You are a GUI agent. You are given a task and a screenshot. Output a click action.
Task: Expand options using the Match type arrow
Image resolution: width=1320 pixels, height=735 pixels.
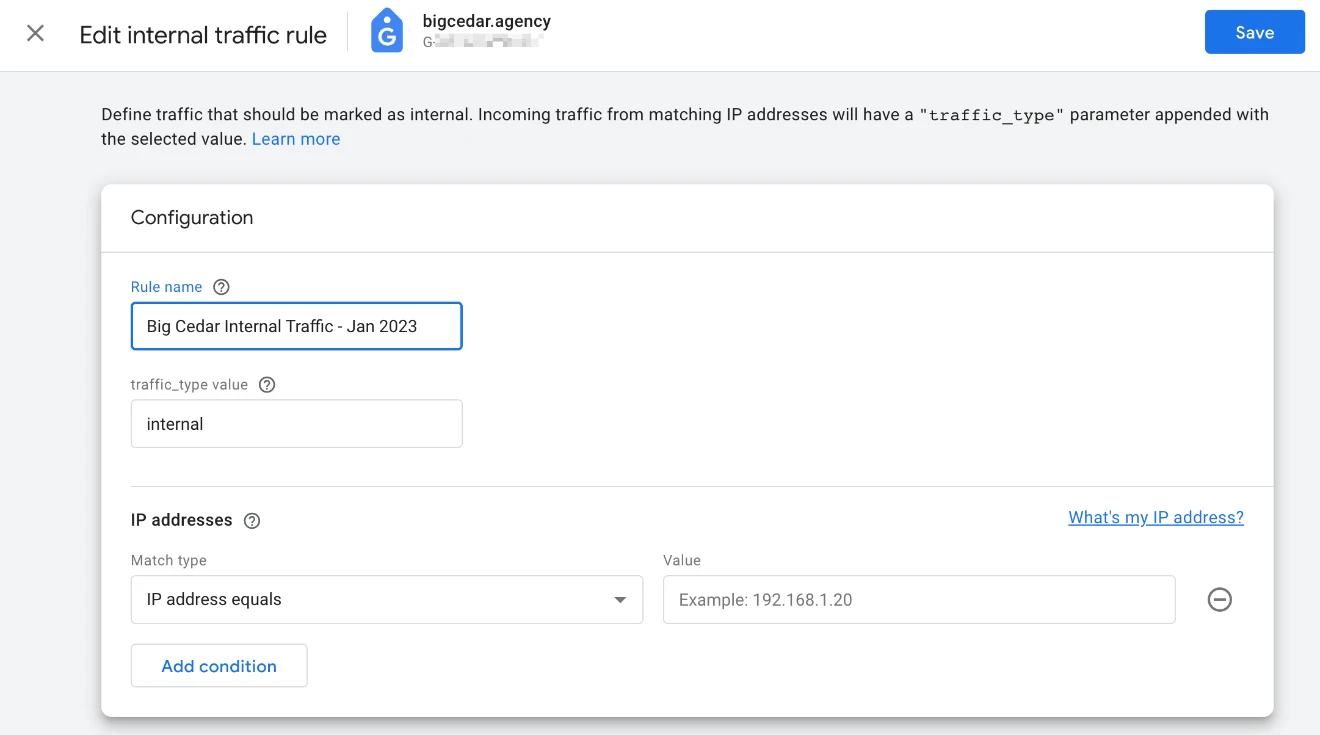coord(620,600)
